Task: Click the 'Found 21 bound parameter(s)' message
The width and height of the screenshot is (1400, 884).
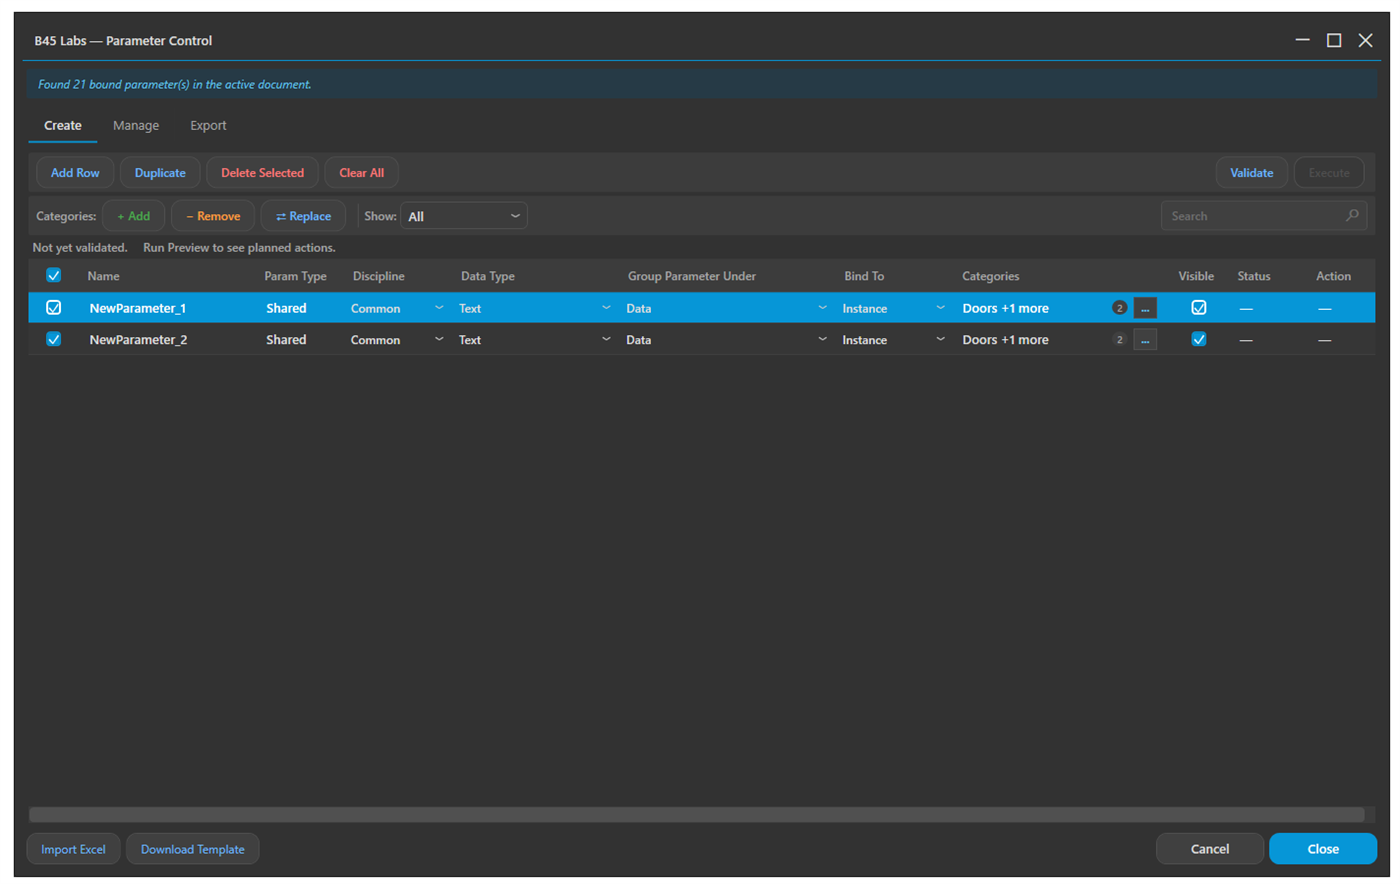Action: coord(174,84)
